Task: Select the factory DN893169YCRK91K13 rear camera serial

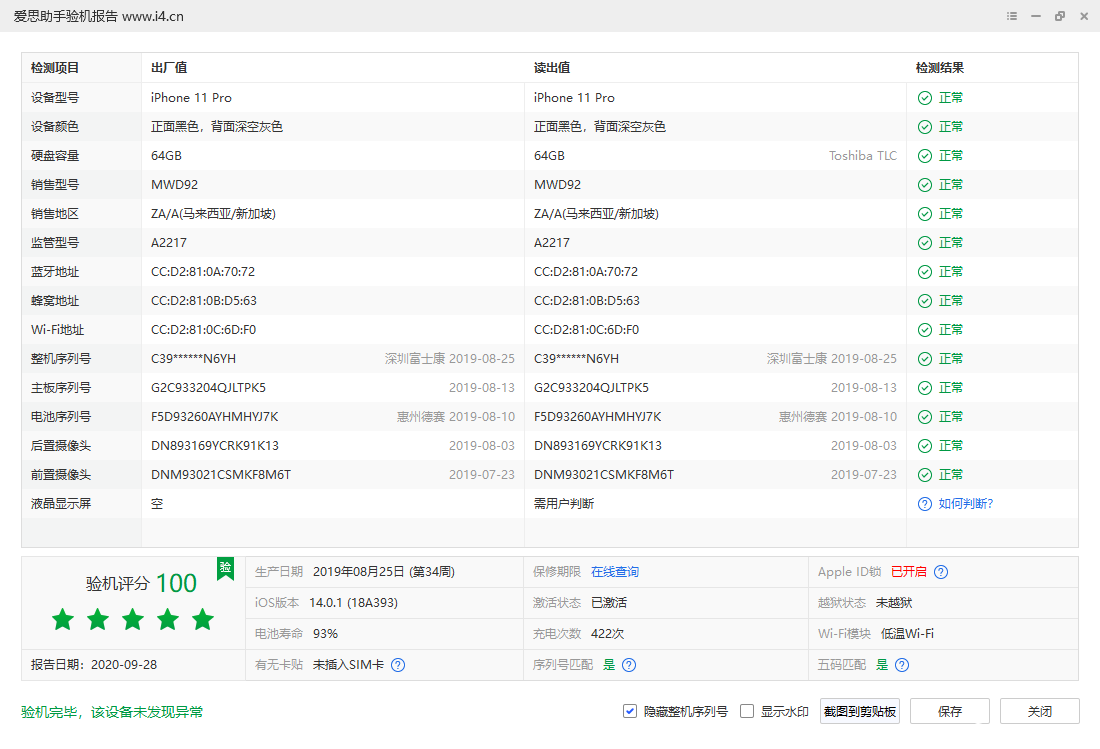Action: click(215, 446)
